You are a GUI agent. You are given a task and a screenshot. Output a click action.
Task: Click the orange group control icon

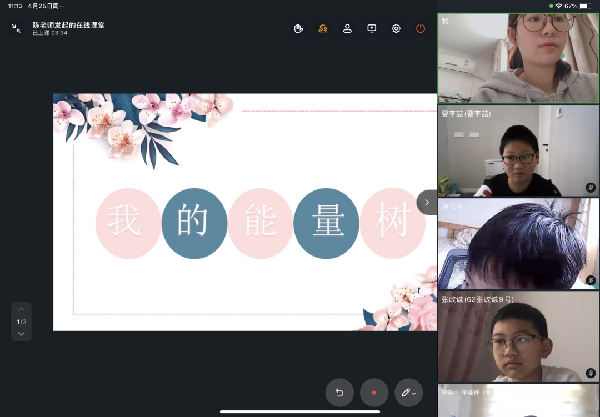tap(323, 28)
